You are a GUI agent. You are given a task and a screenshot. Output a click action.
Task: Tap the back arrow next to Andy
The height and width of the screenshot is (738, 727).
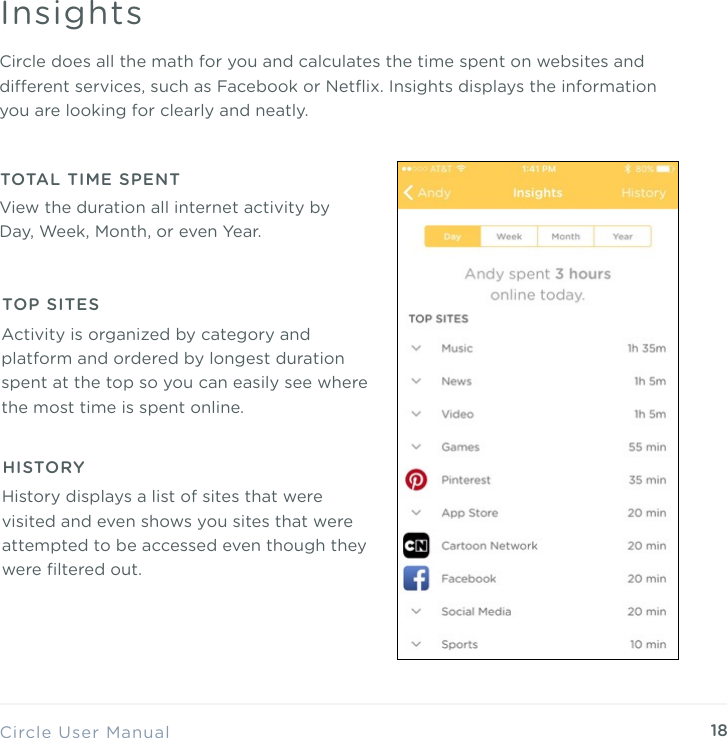click(x=409, y=193)
